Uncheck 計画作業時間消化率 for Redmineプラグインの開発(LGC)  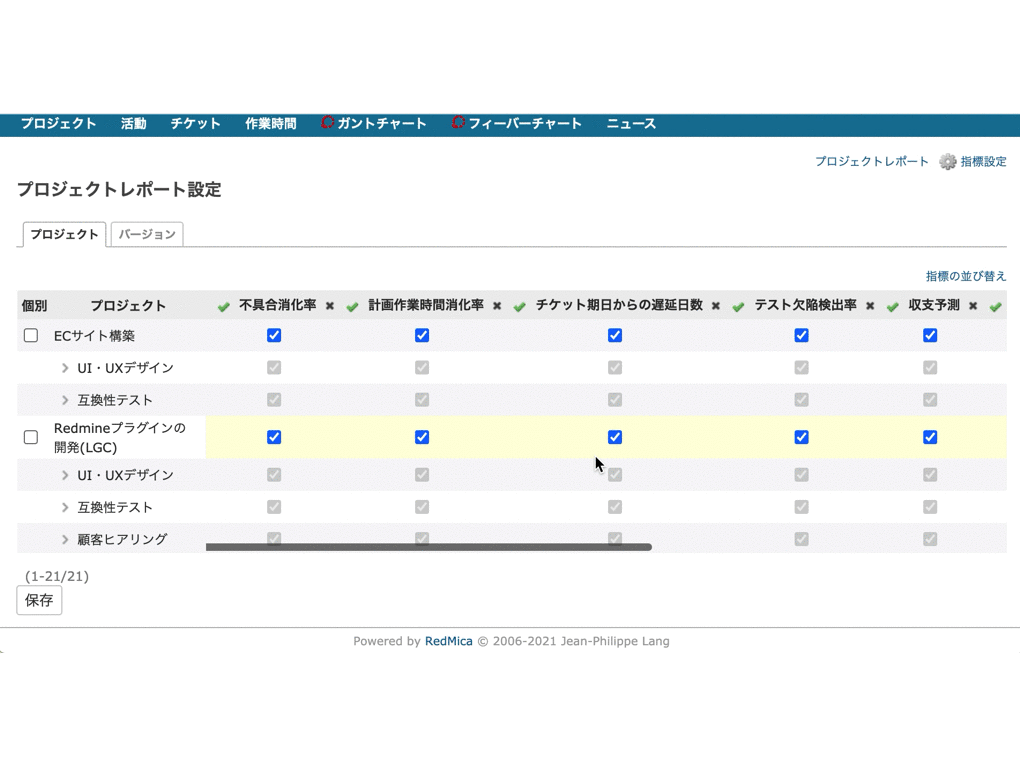[422, 437]
